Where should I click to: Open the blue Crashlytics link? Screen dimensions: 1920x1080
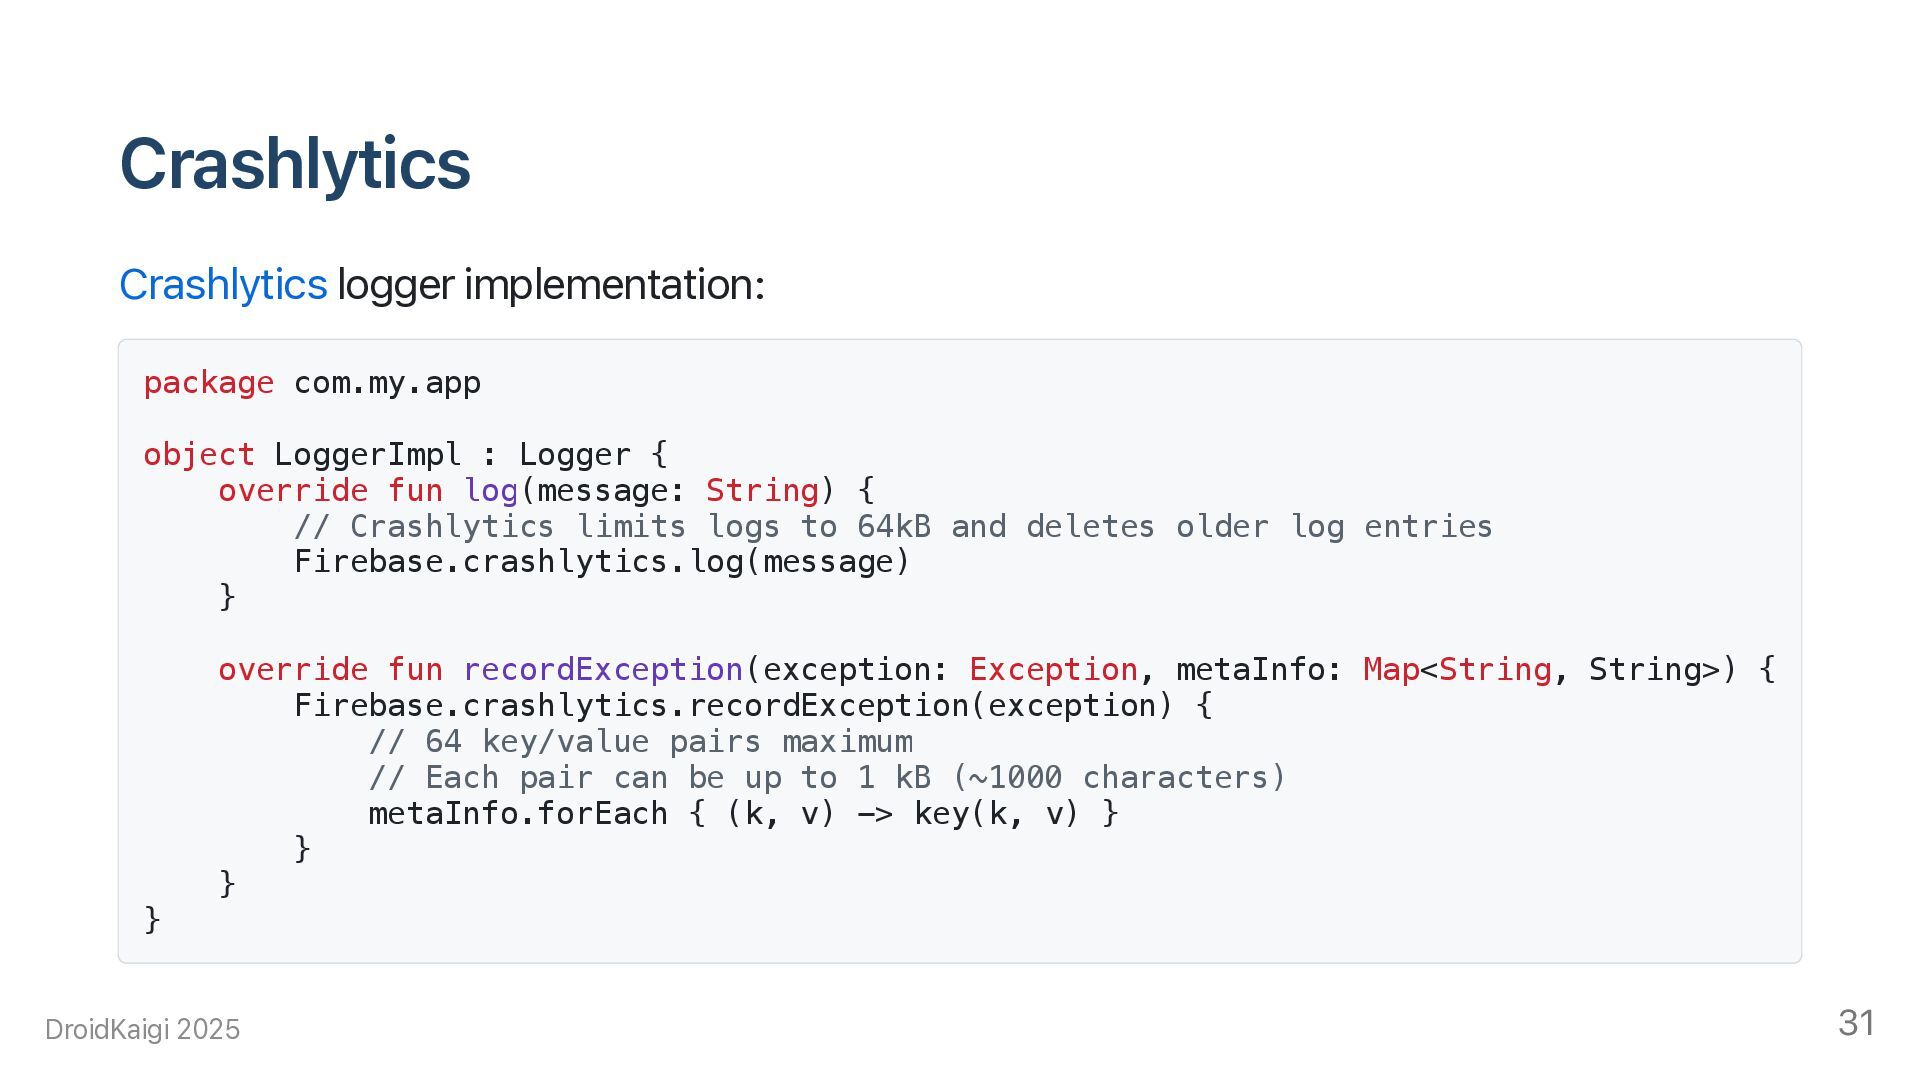[223, 285]
